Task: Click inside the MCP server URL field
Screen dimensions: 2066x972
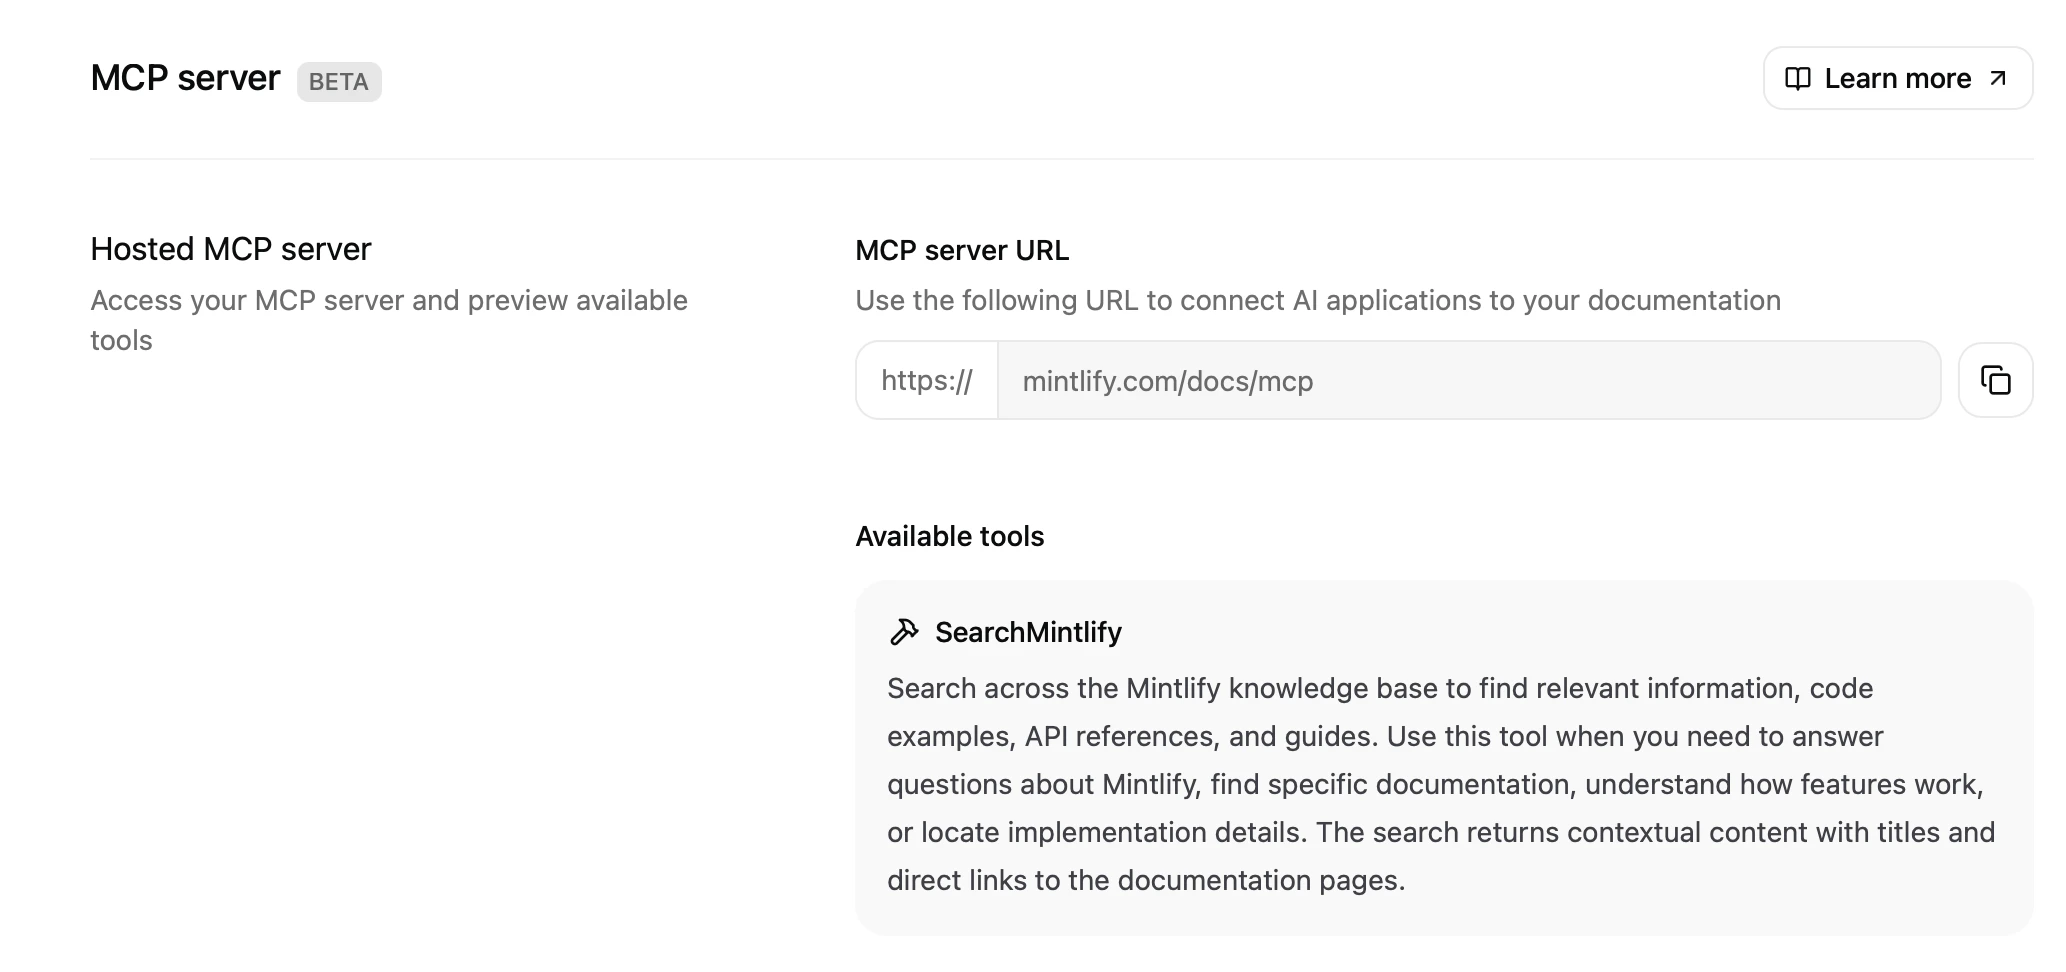Action: click(x=1468, y=380)
